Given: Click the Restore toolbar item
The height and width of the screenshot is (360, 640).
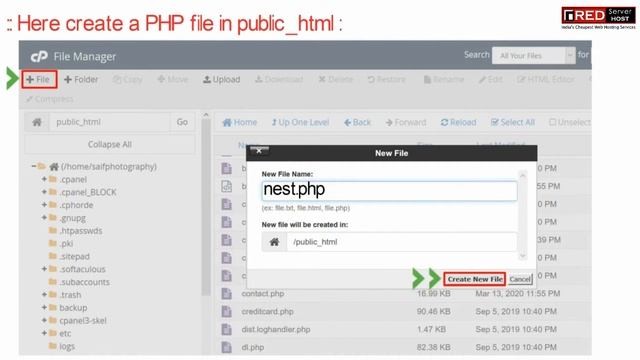Looking at the screenshot, I should (386, 79).
